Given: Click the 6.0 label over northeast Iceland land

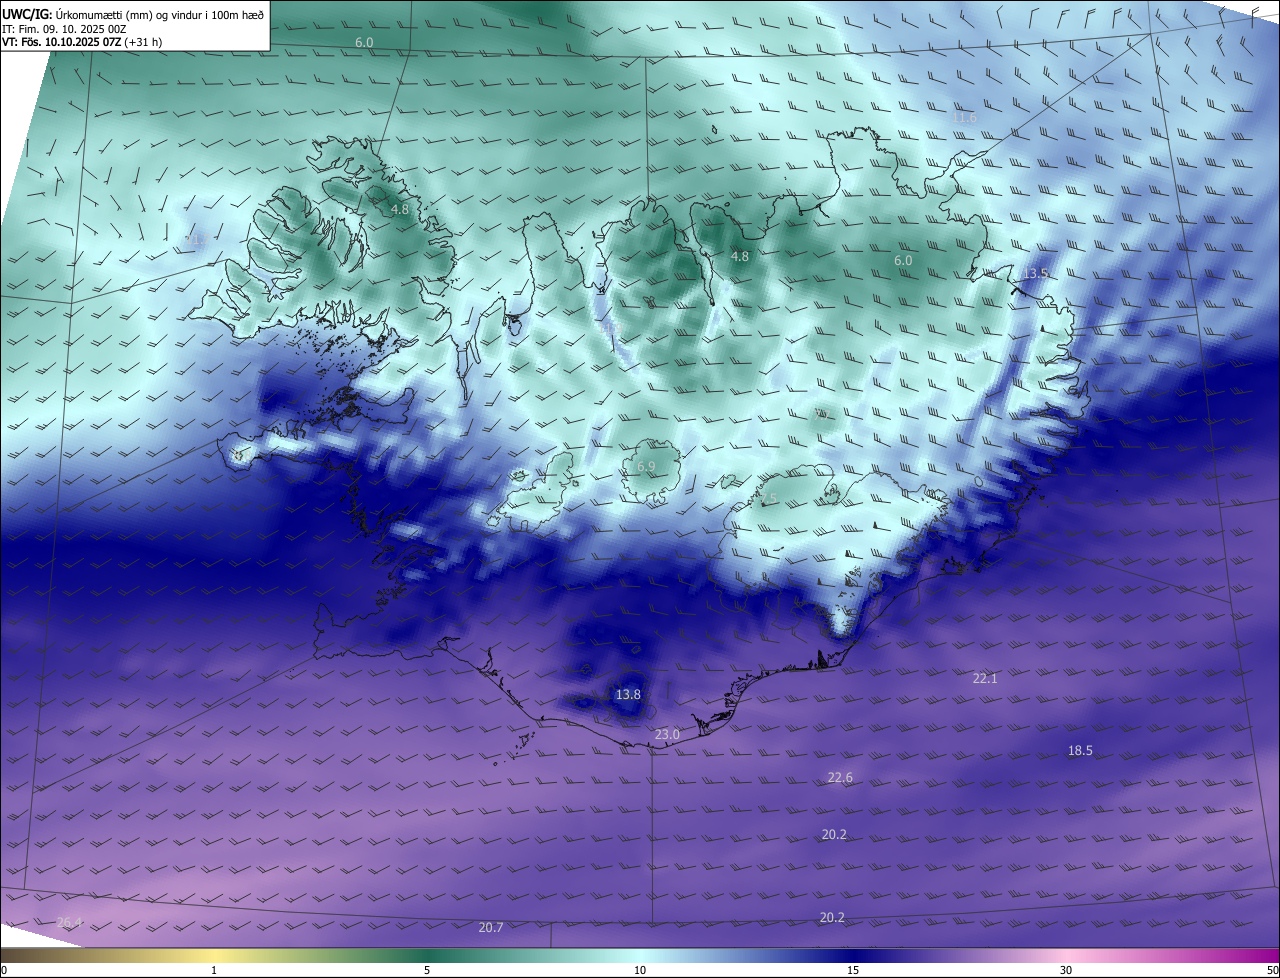Looking at the screenshot, I should tap(903, 260).
